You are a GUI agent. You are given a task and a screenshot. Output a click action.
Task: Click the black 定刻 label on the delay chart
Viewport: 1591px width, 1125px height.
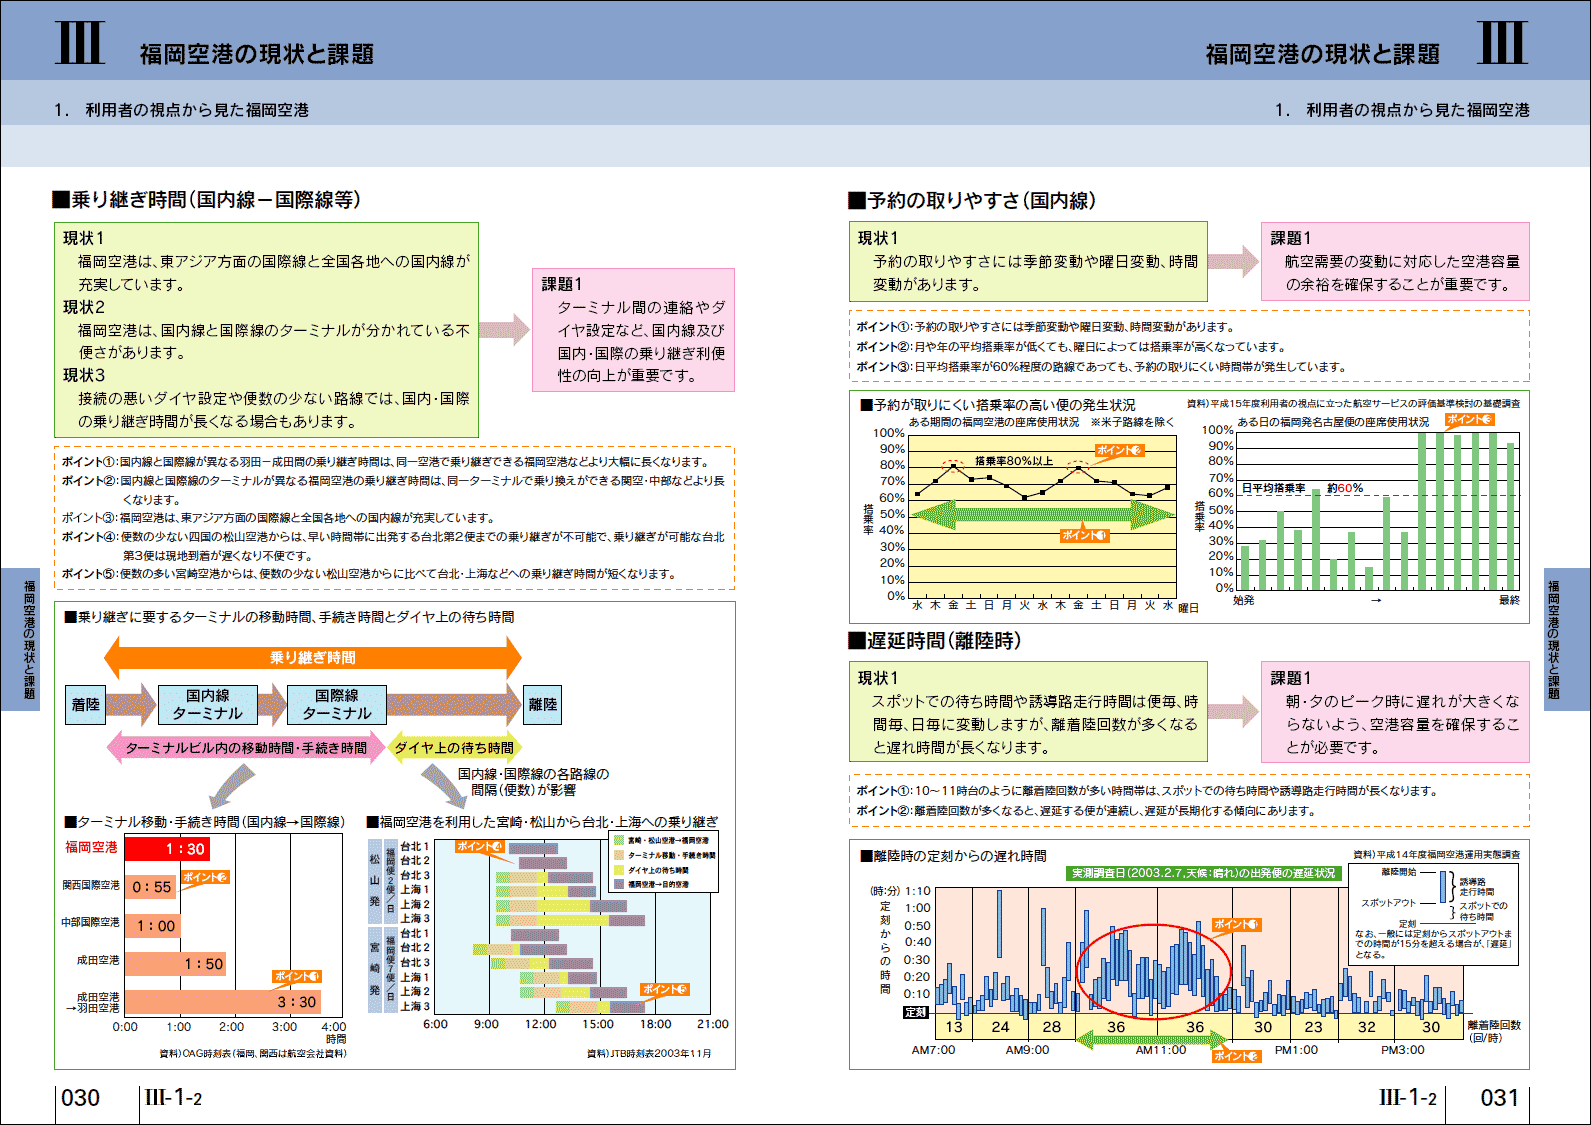click(916, 1012)
